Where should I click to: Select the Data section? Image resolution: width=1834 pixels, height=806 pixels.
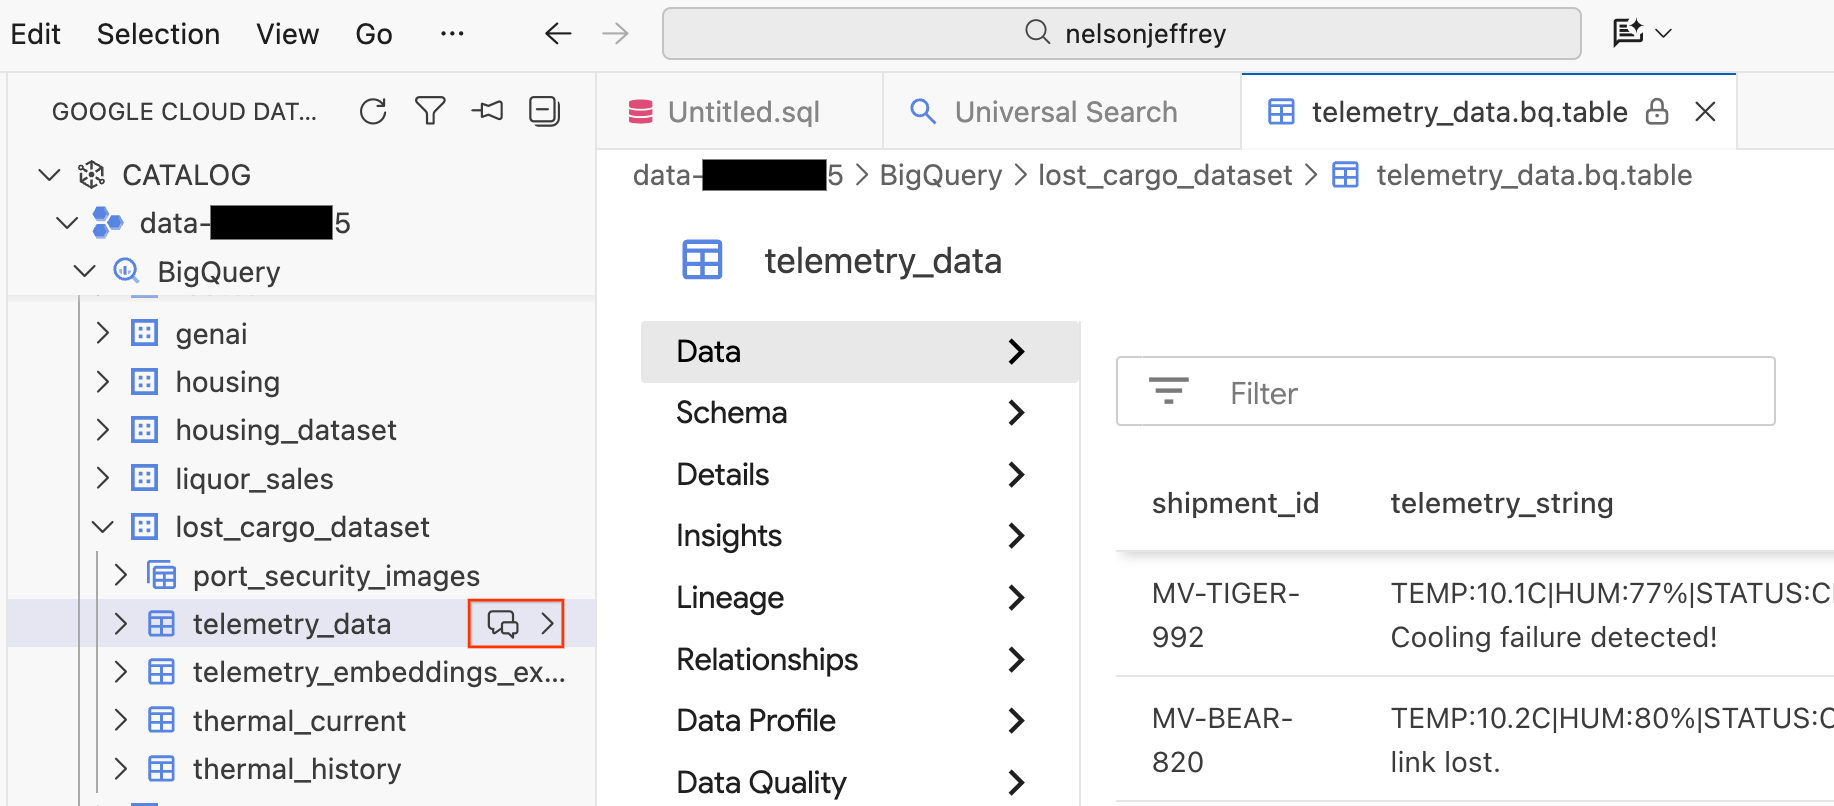point(860,352)
